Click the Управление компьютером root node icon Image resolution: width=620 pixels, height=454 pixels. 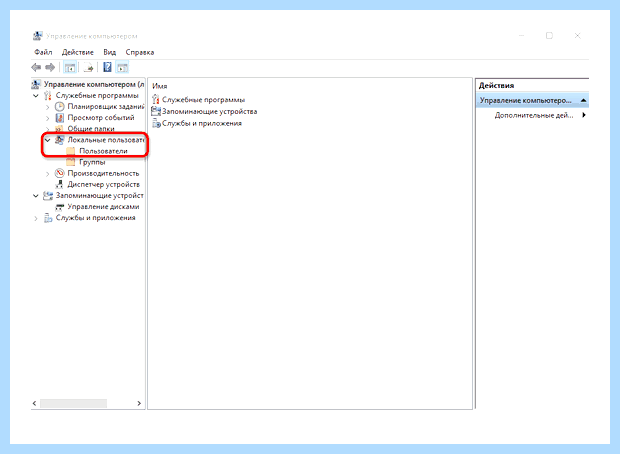point(36,84)
